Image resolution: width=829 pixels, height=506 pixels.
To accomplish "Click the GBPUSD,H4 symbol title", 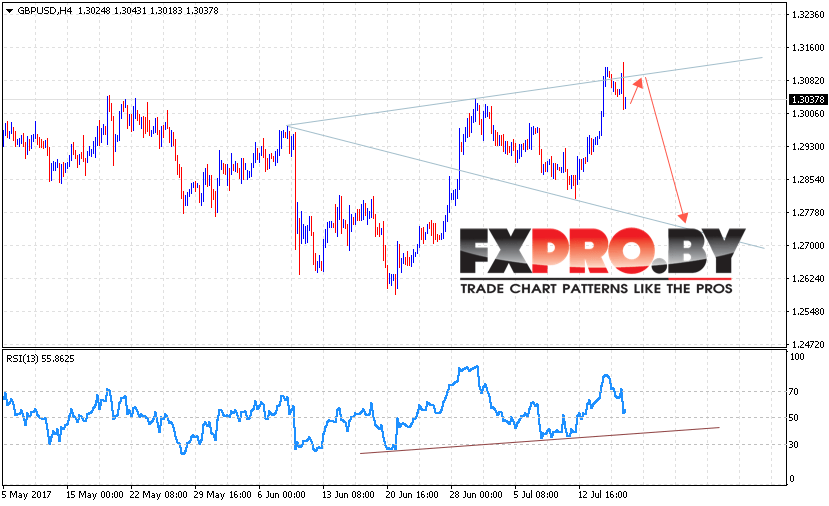I will [x=45, y=11].
